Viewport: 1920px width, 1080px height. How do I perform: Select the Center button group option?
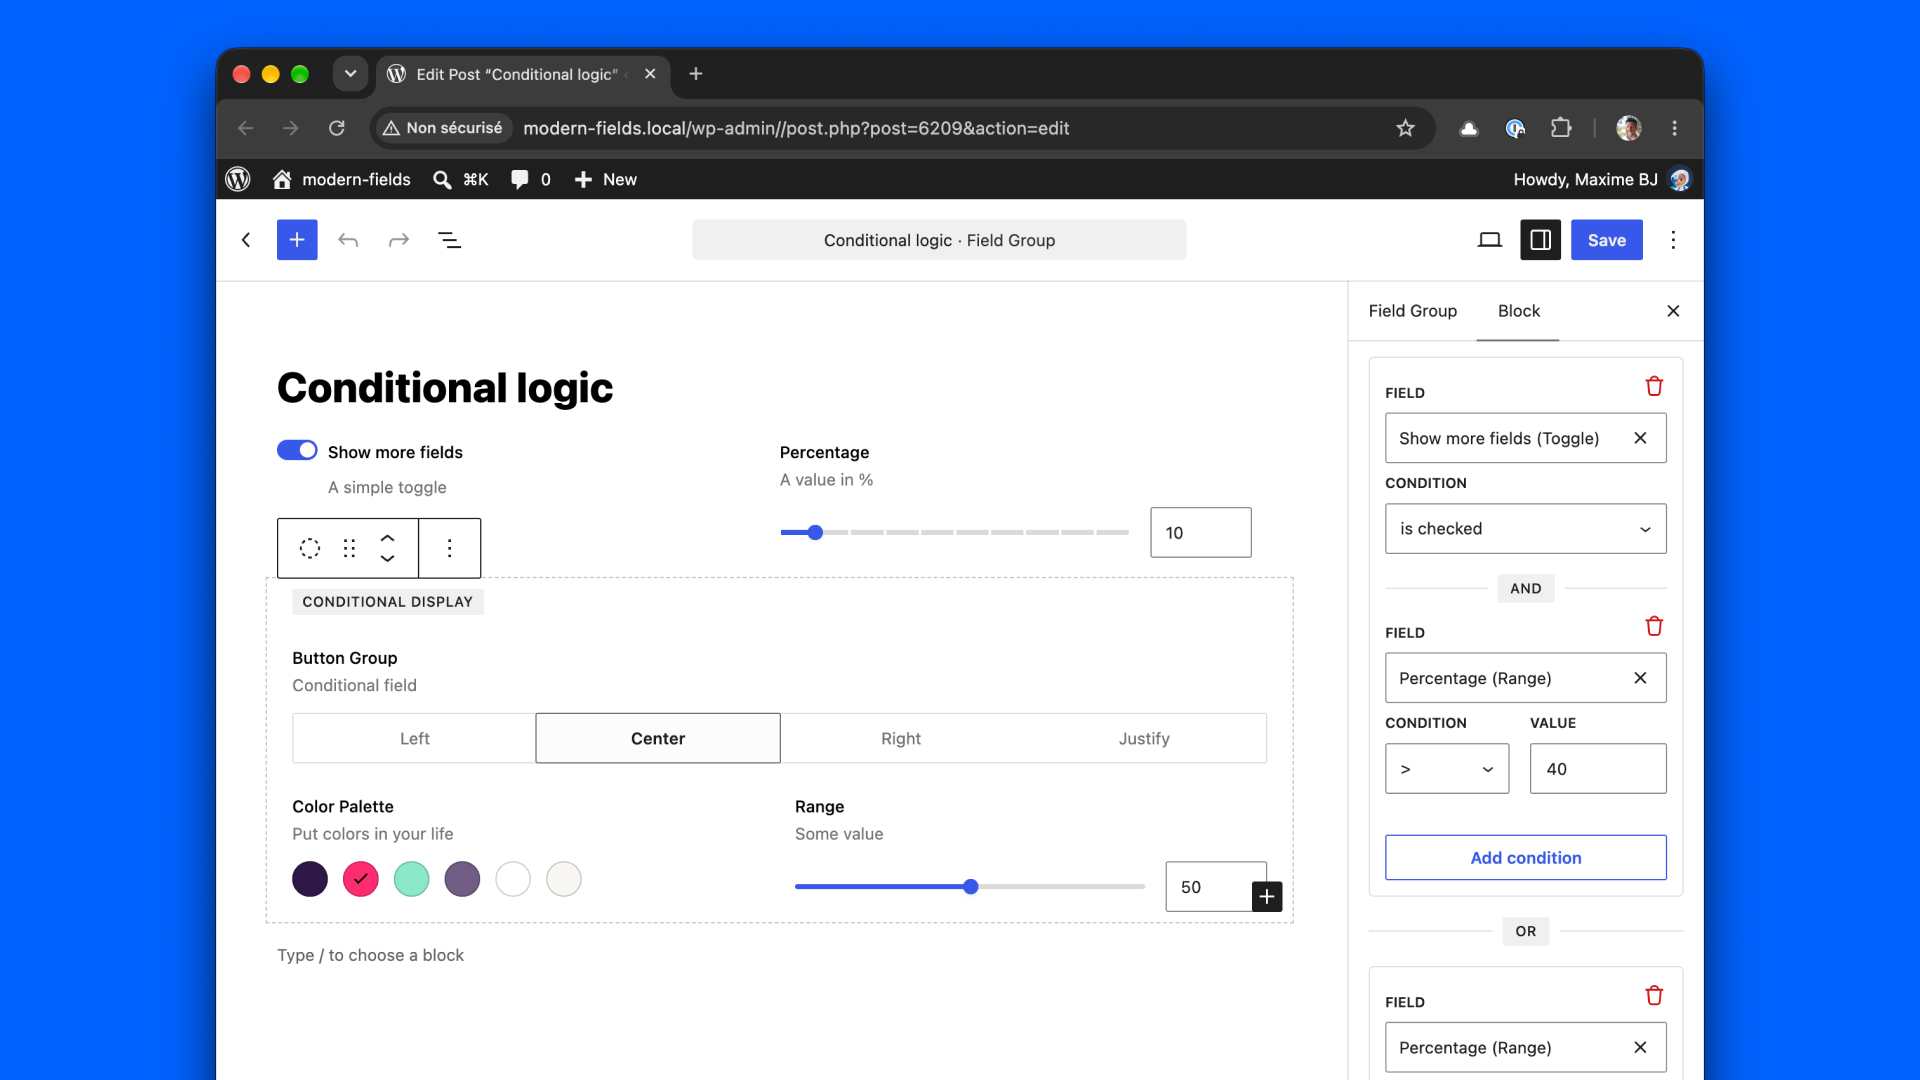click(658, 738)
